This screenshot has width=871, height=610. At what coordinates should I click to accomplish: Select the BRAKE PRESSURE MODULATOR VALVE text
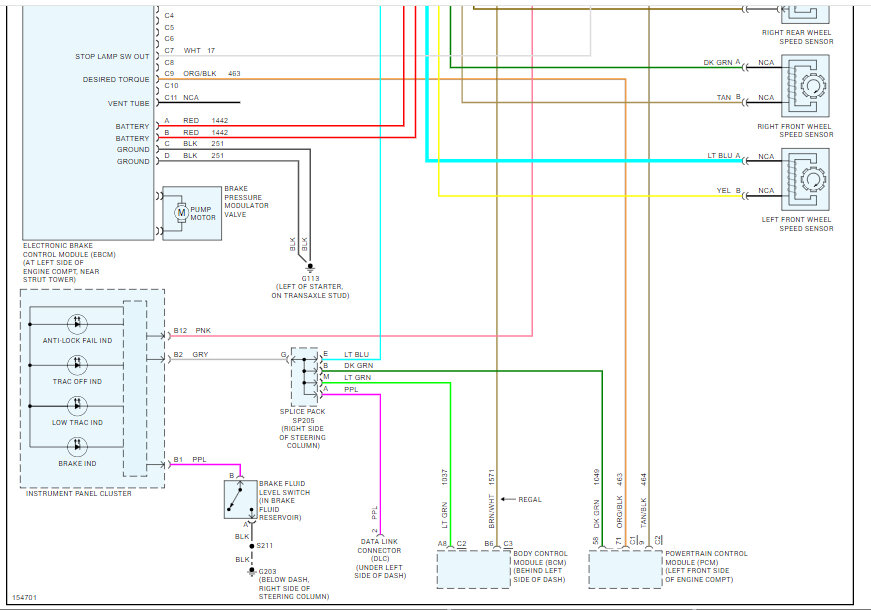coord(246,202)
